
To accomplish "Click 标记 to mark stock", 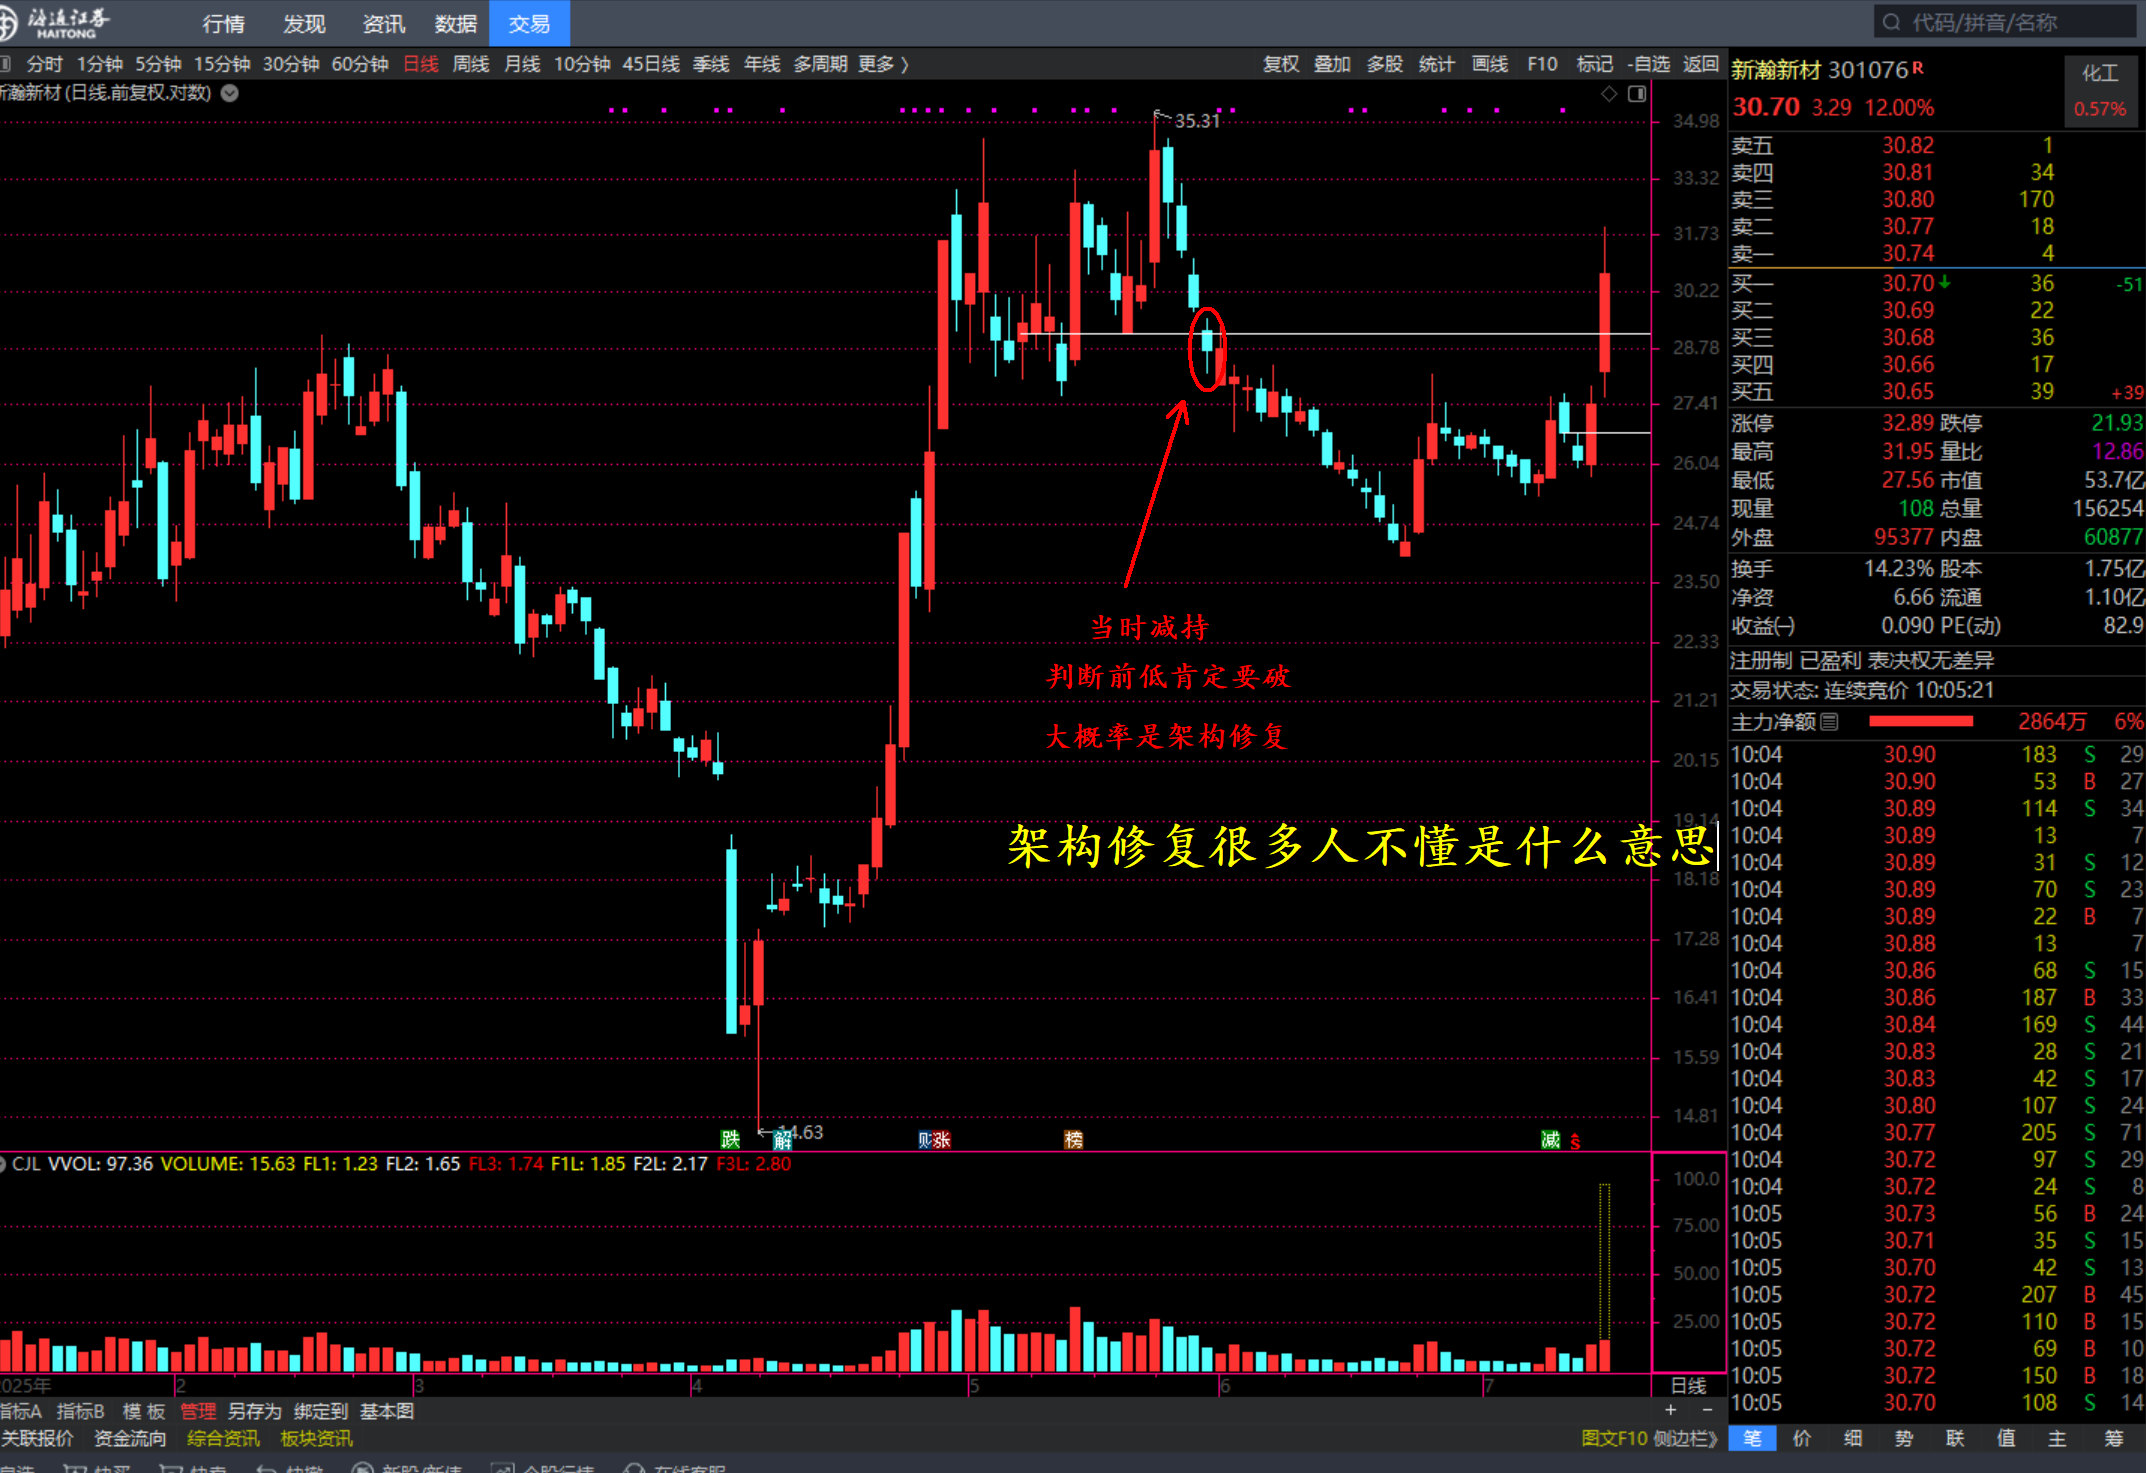I will tap(1595, 64).
